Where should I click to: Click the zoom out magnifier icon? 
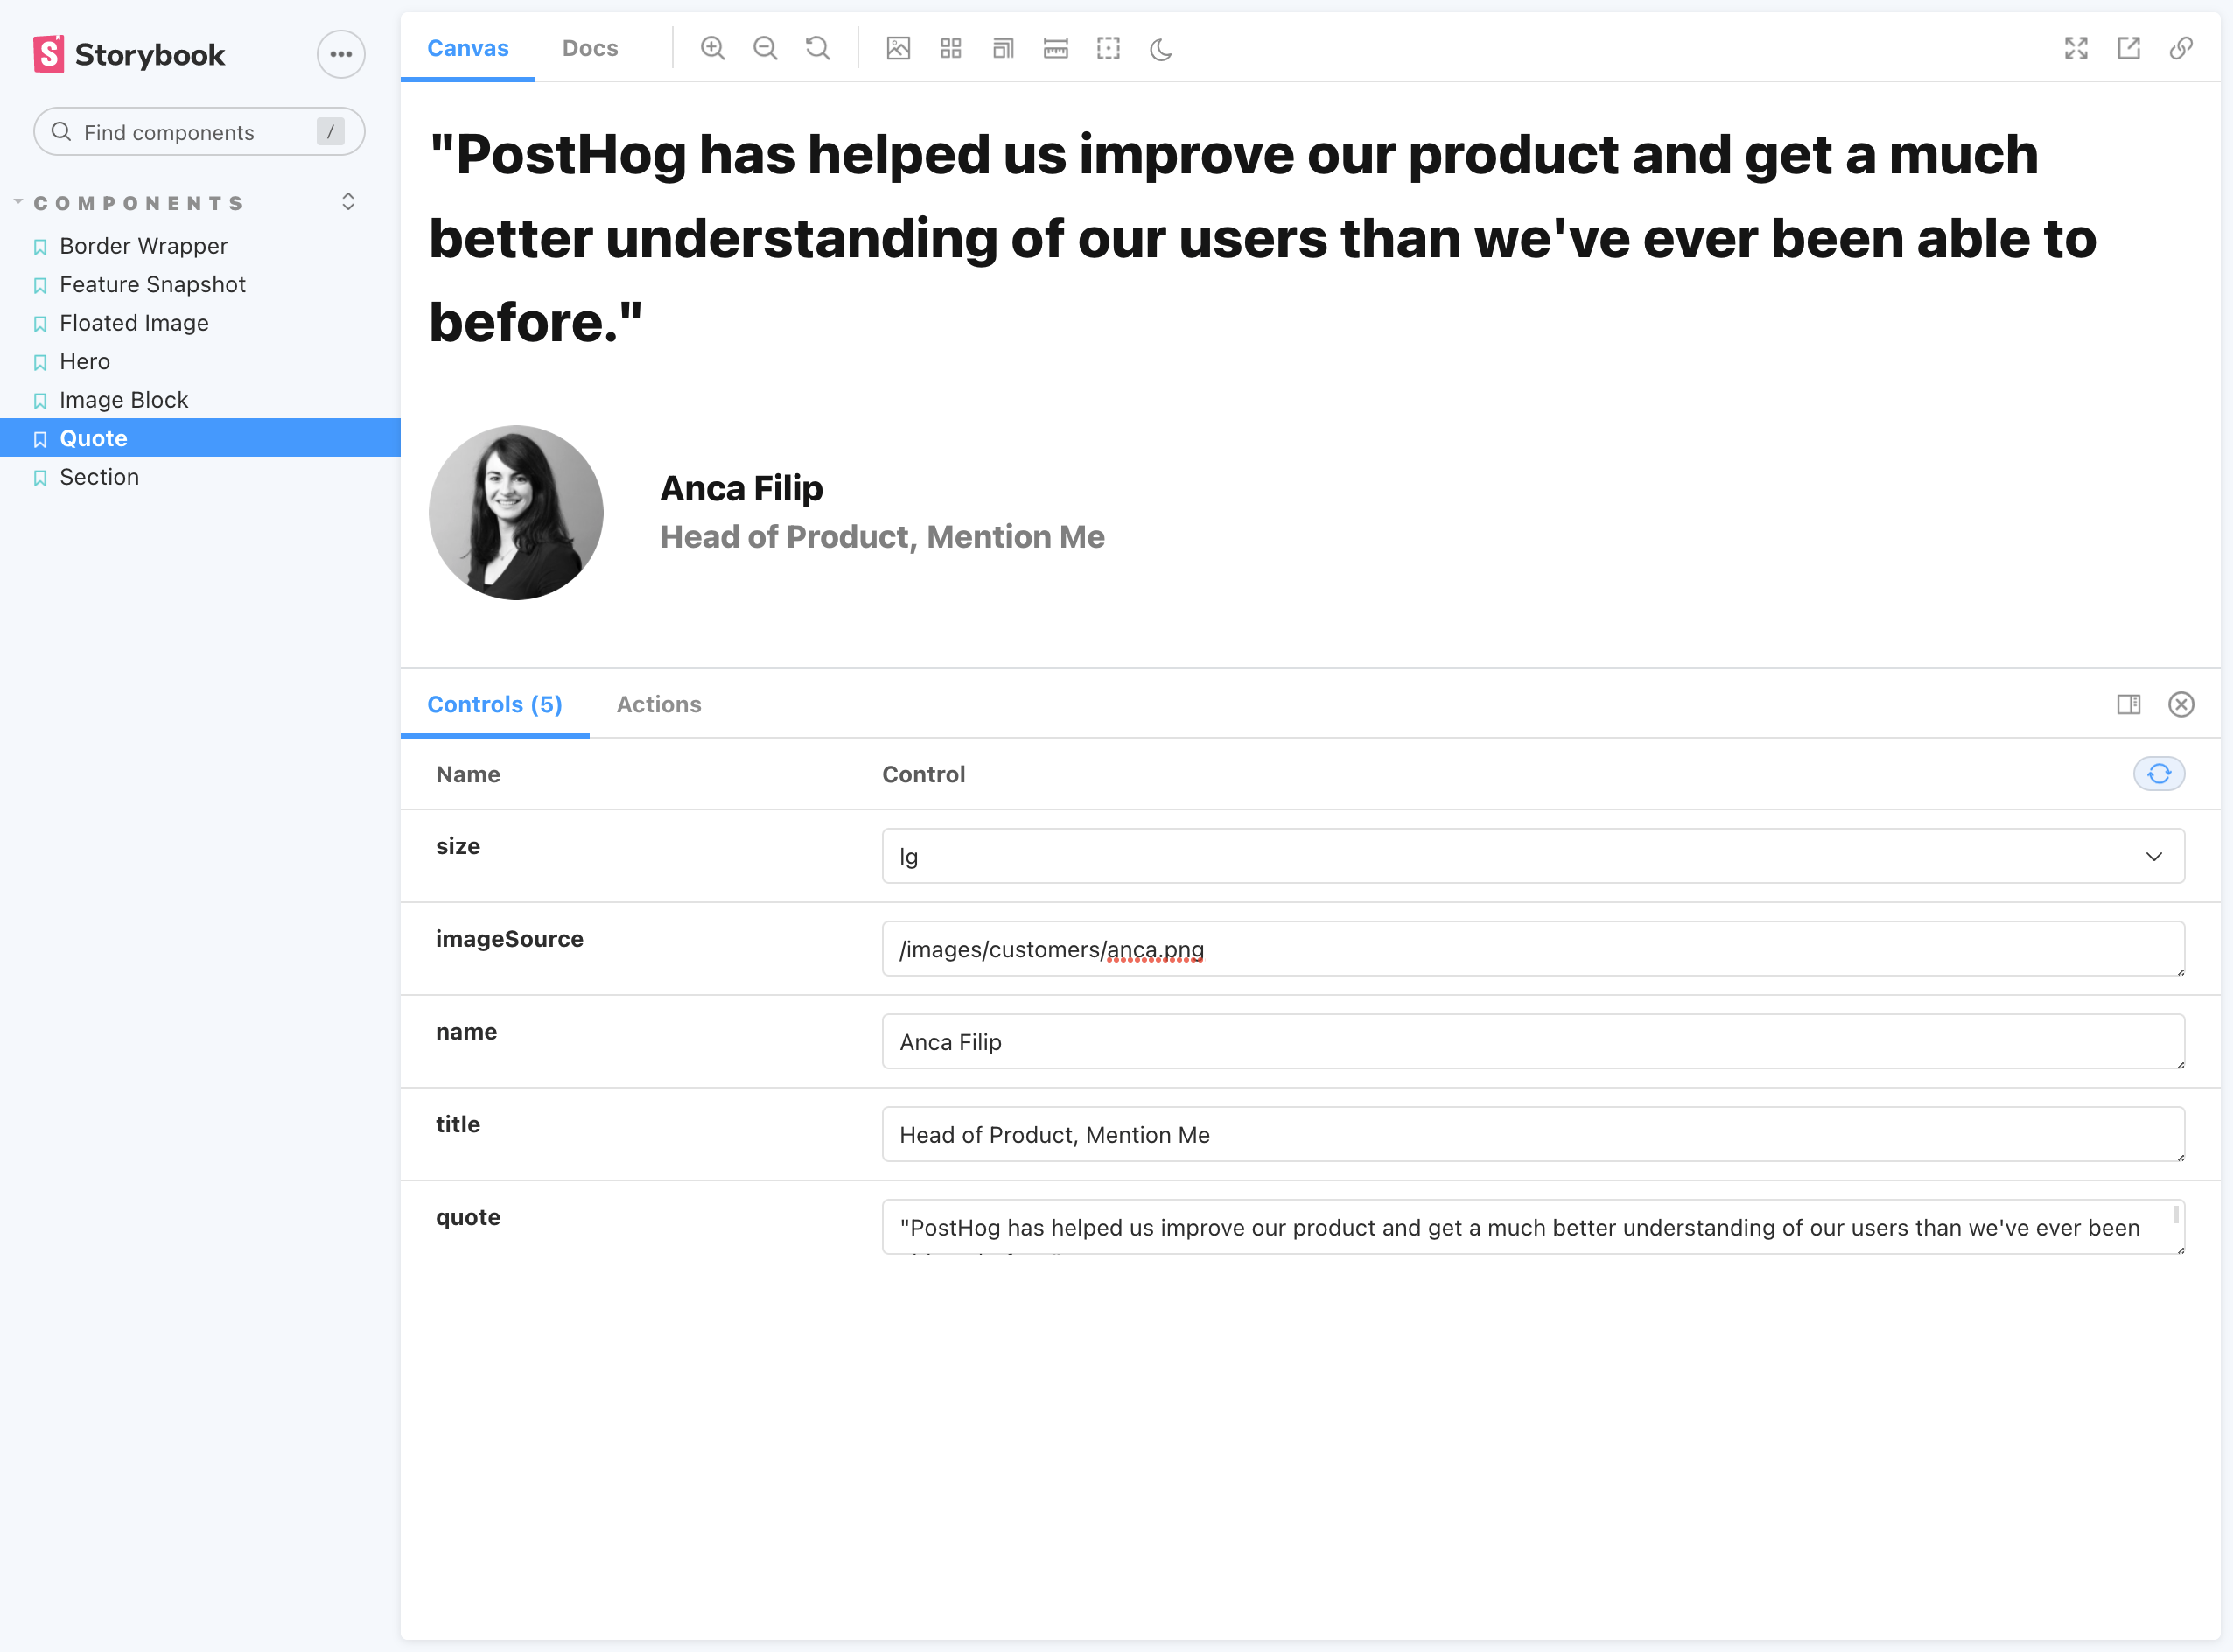pos(765,48)
